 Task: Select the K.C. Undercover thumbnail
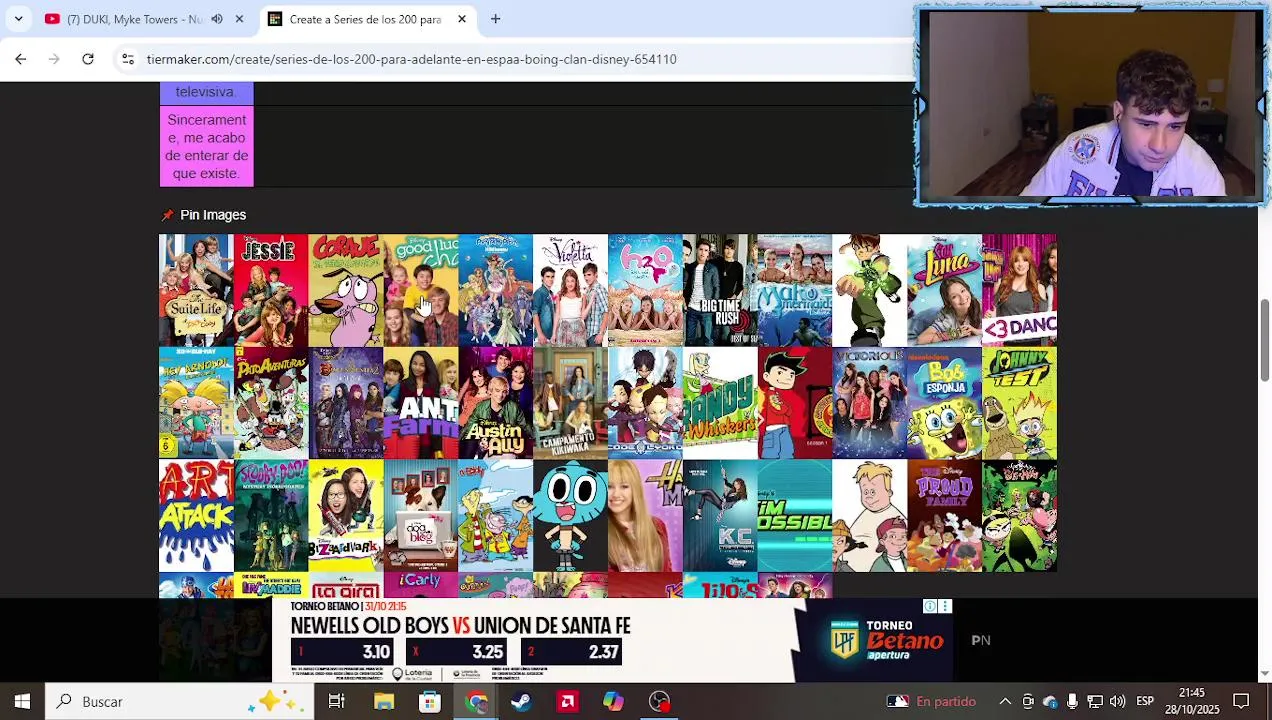720,516
